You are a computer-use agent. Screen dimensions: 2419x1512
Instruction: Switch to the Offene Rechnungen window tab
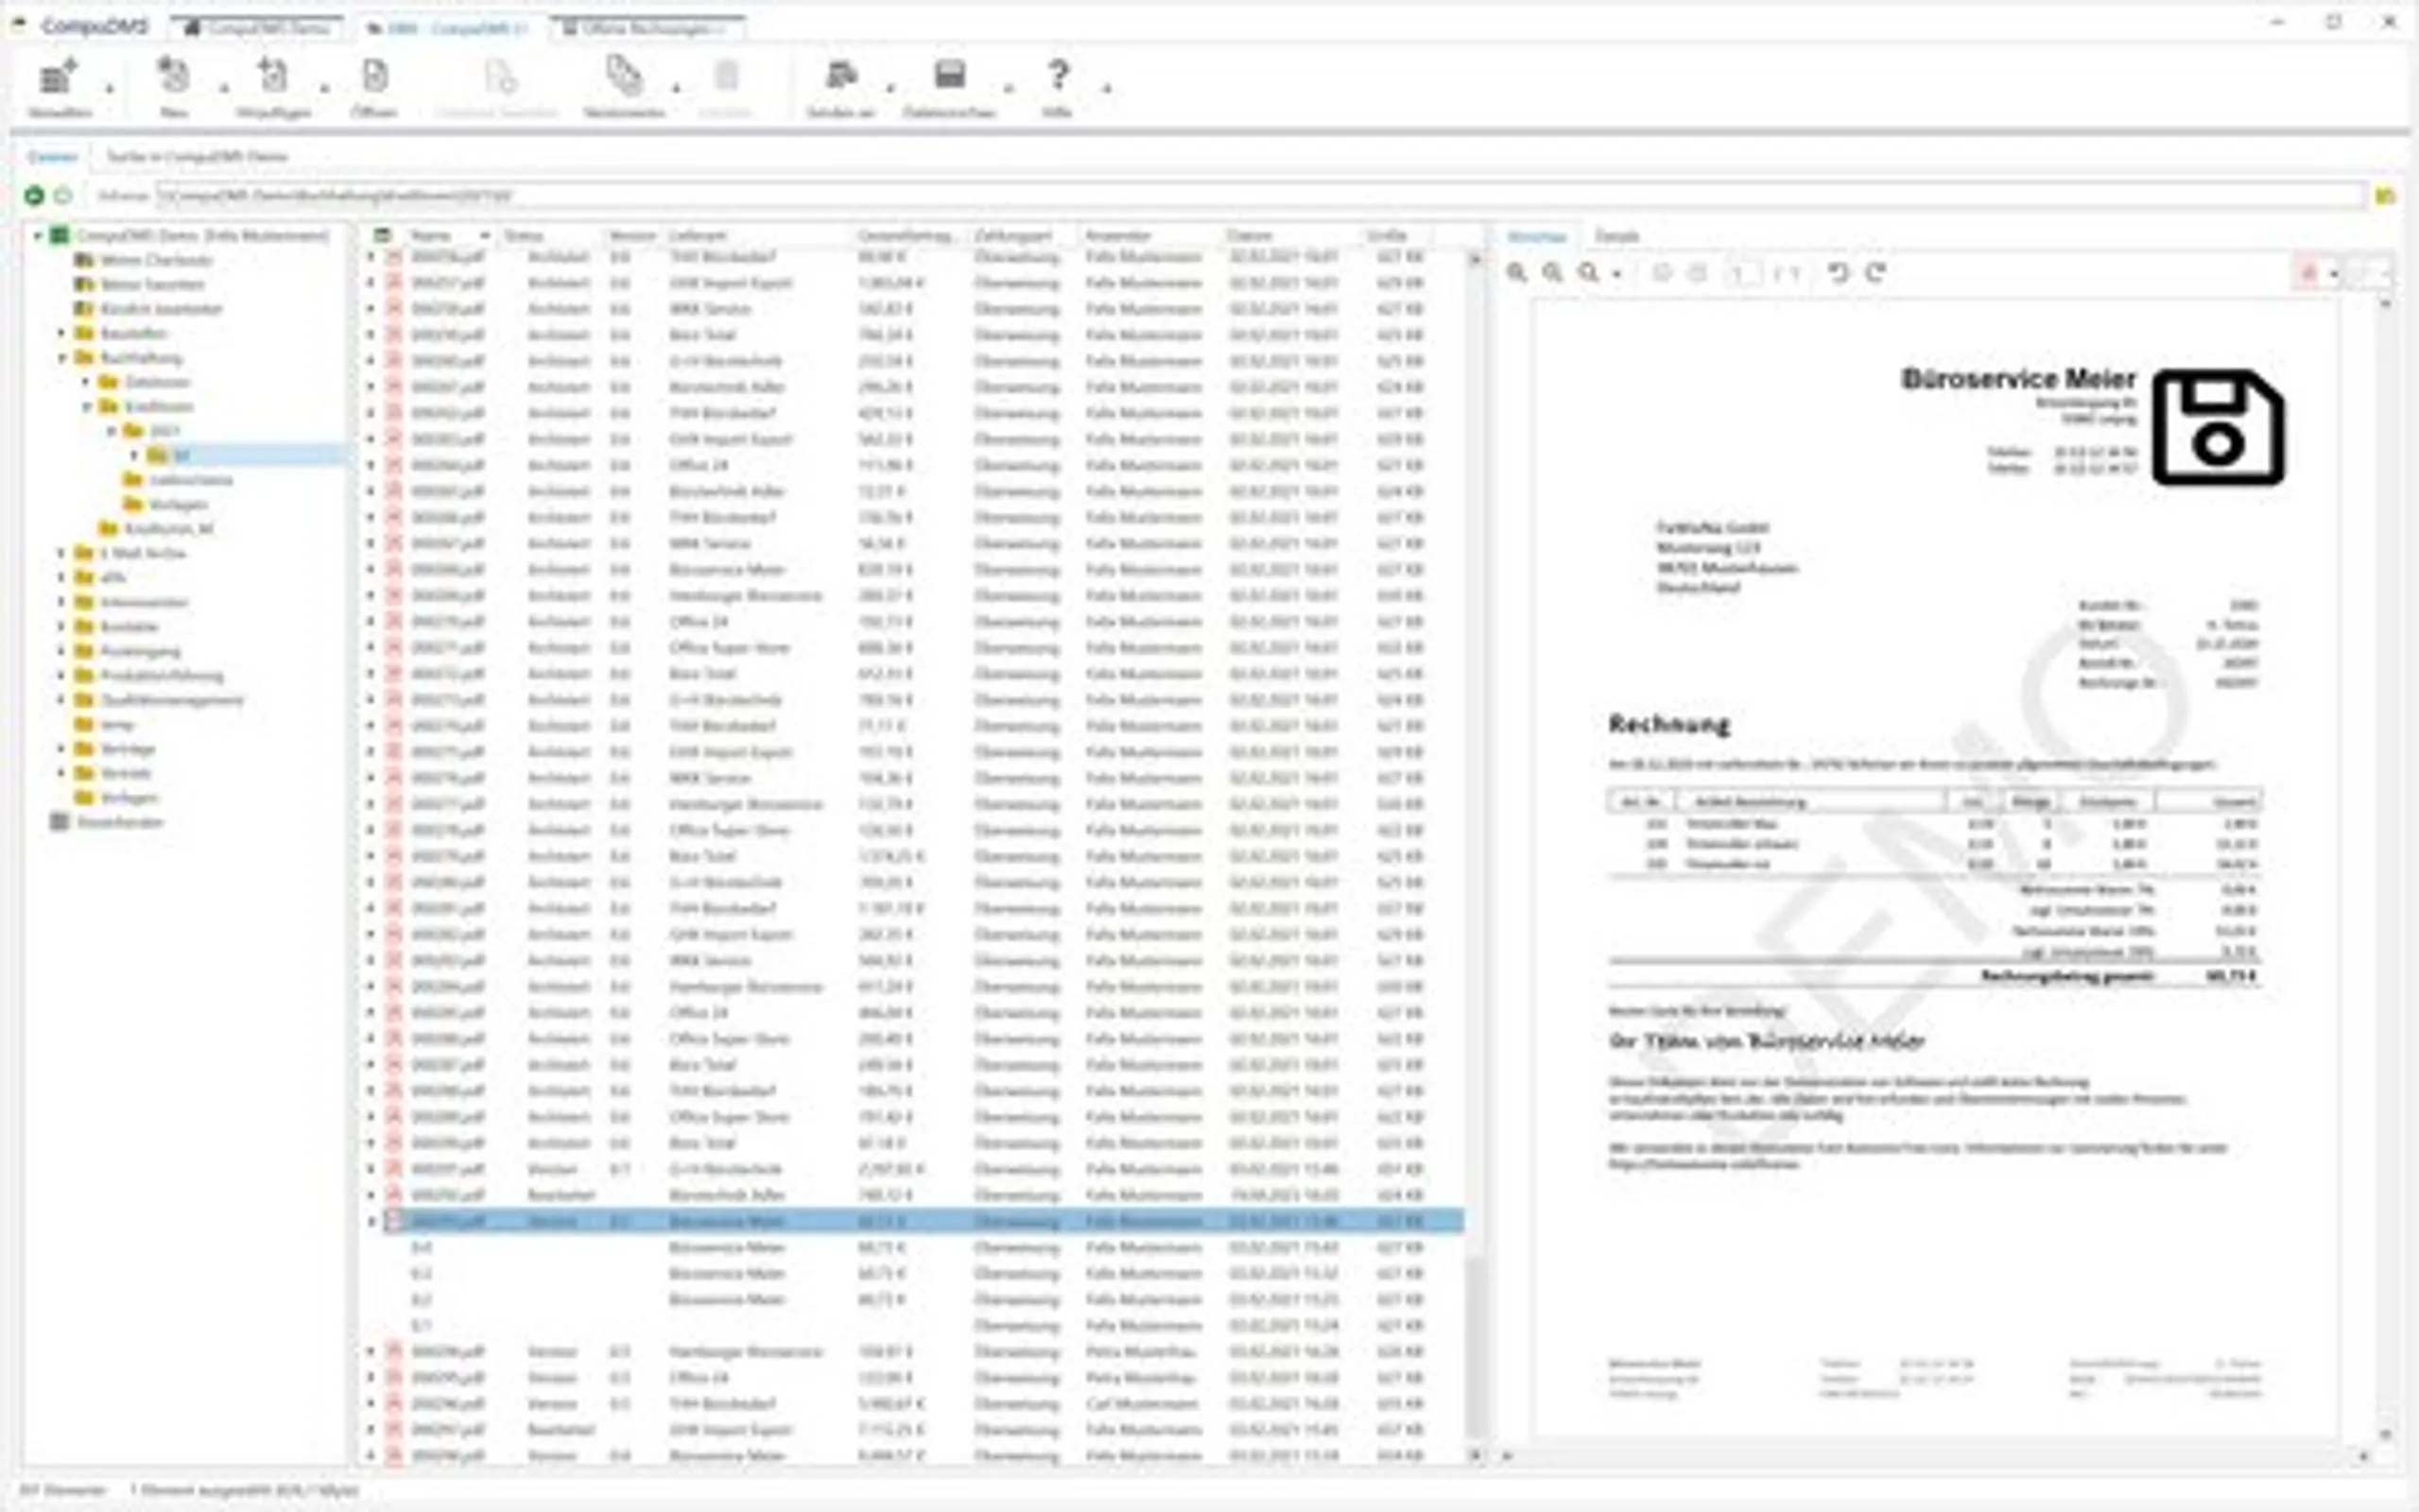tap(650, 28)
